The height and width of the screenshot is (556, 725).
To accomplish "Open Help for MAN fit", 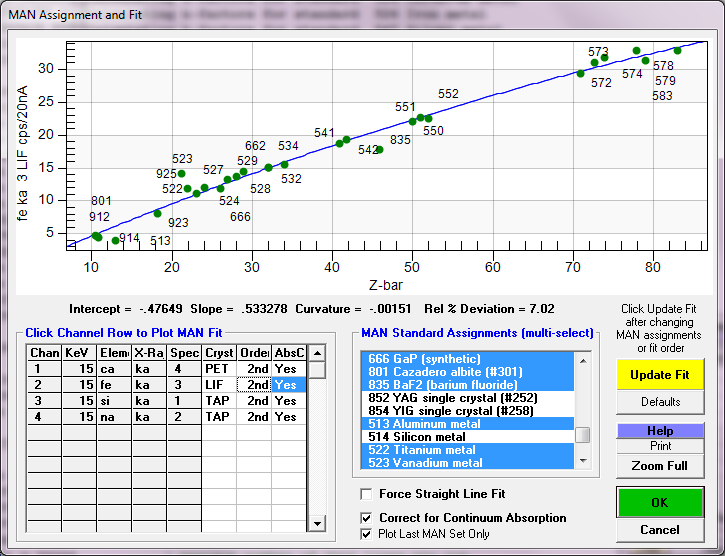I will (x=660, y=430).
